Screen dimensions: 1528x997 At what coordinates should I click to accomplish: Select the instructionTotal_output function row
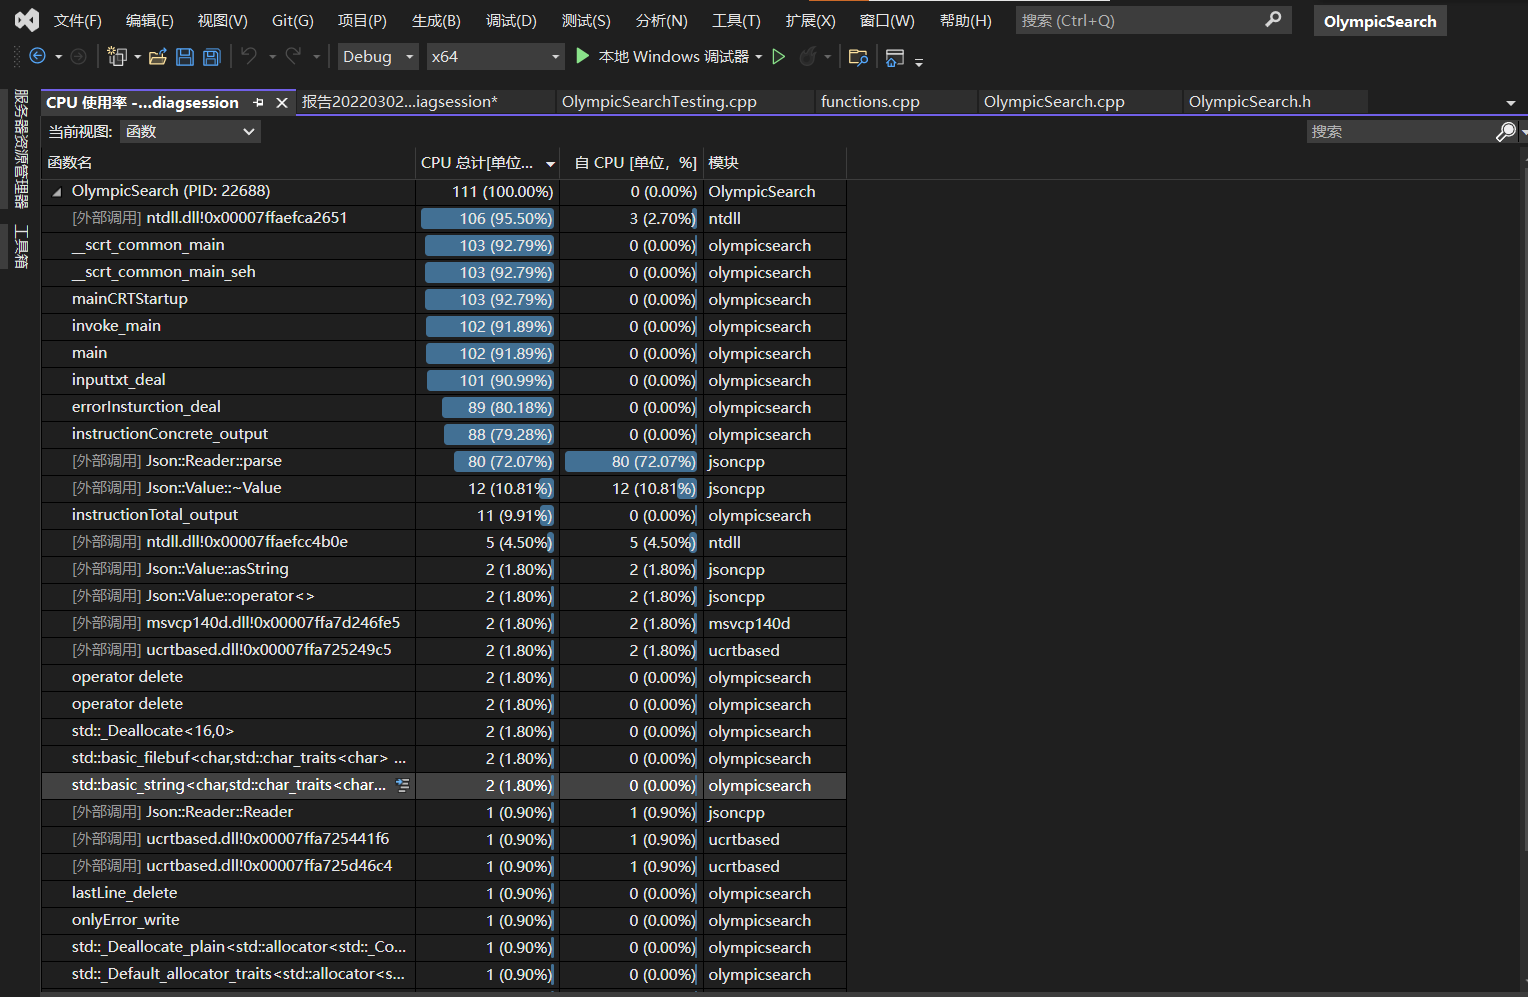pyautogui.click(x=444, y=515)
